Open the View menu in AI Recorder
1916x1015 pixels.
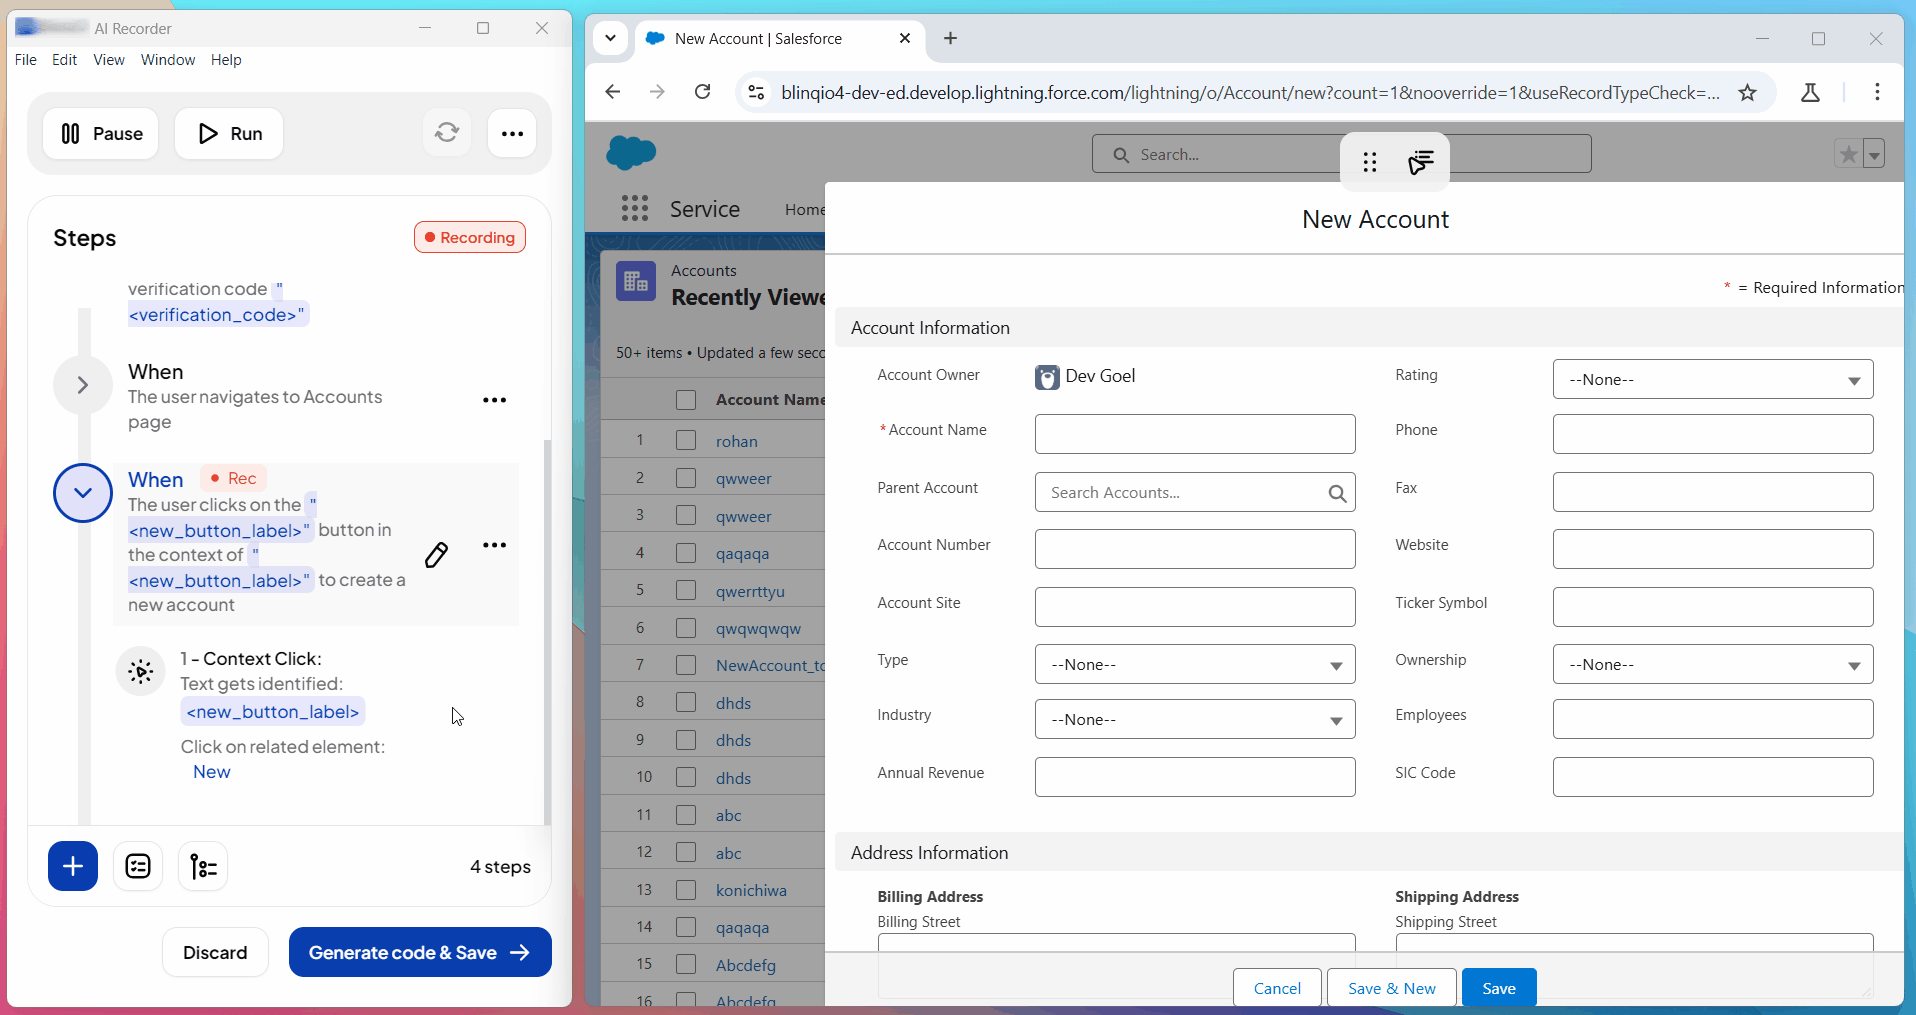click(x=109, y=60)
